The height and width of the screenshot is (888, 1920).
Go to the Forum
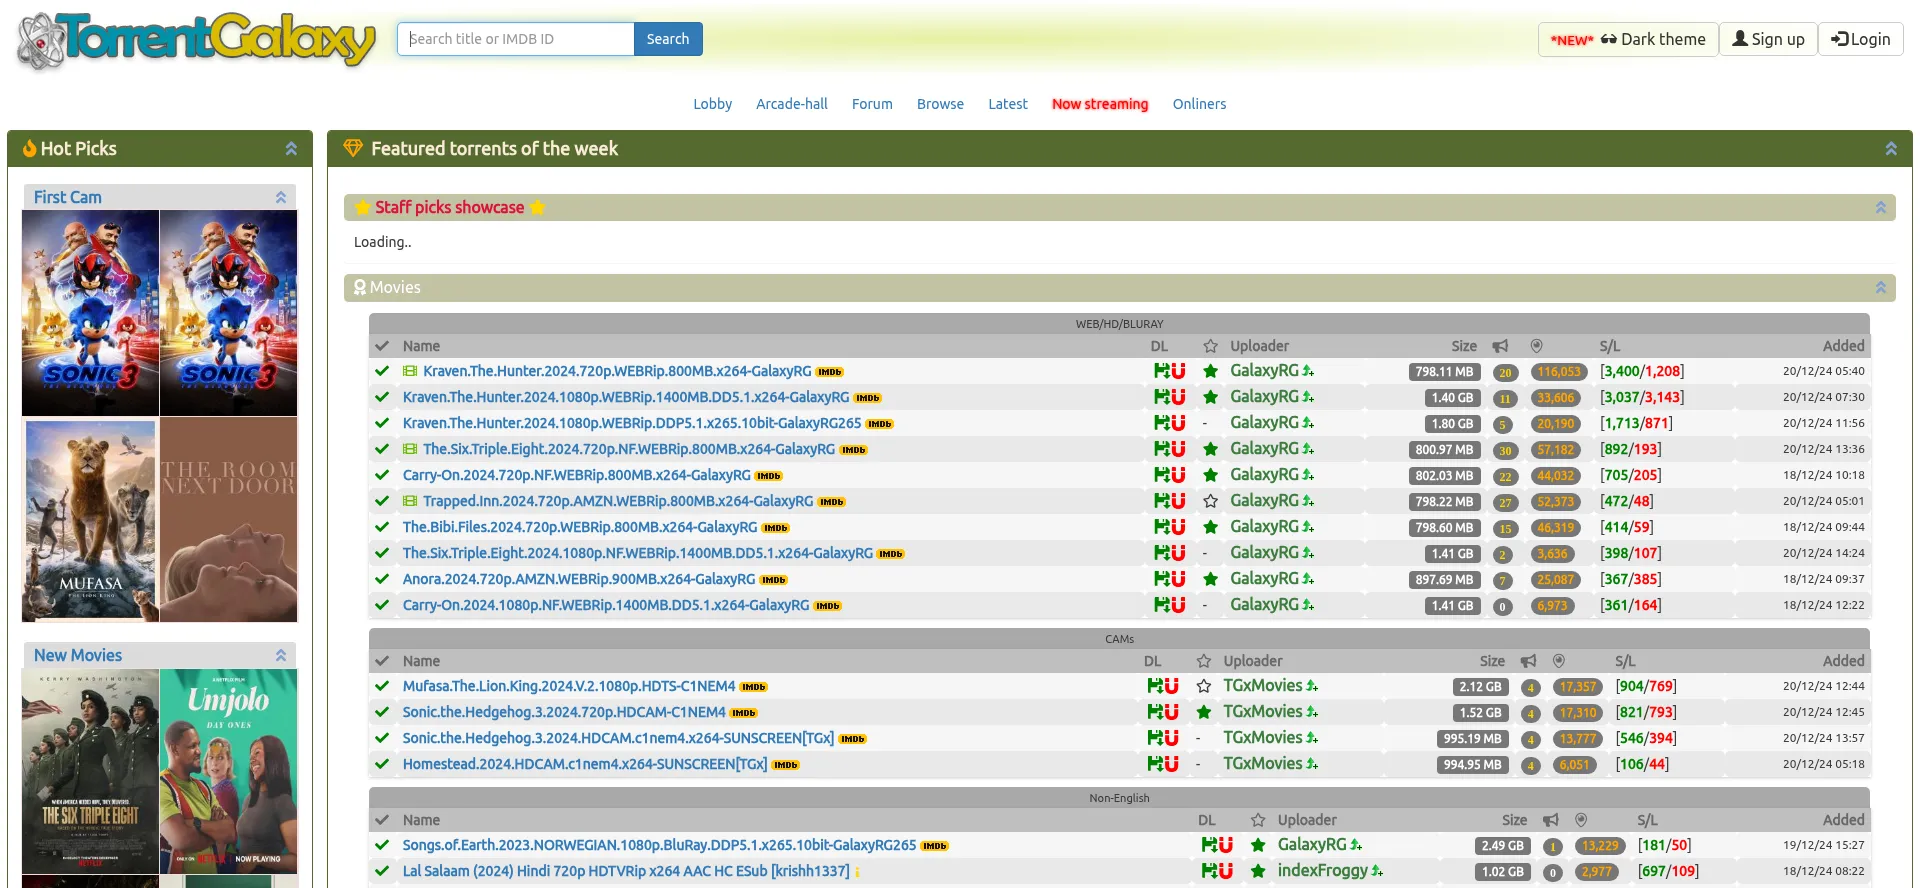click(x=872, y=104)
